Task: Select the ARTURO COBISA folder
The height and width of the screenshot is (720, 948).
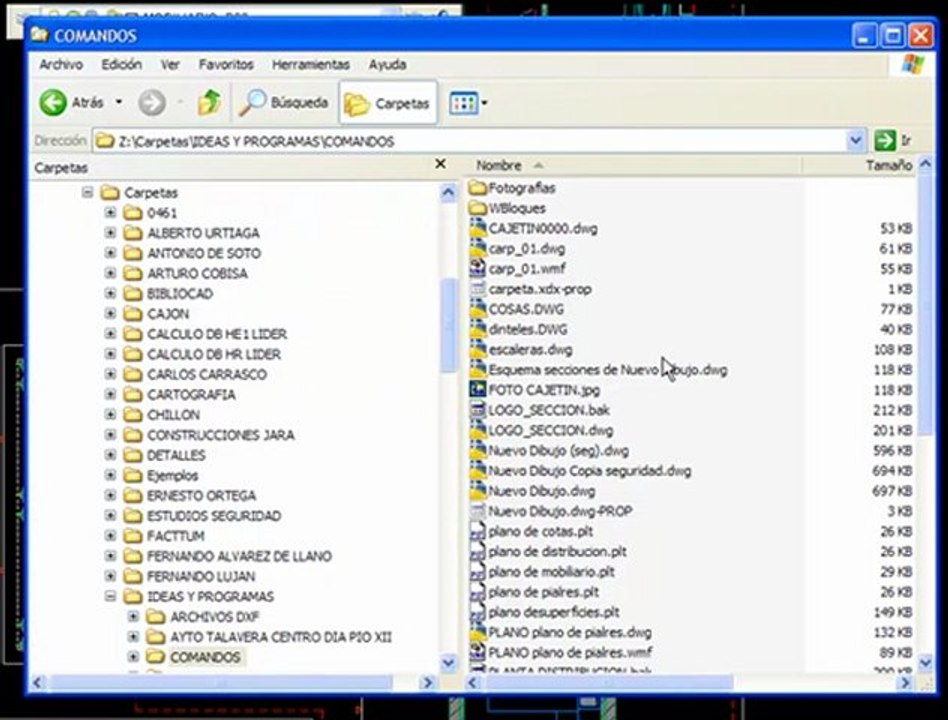Action: click(197, 273)
